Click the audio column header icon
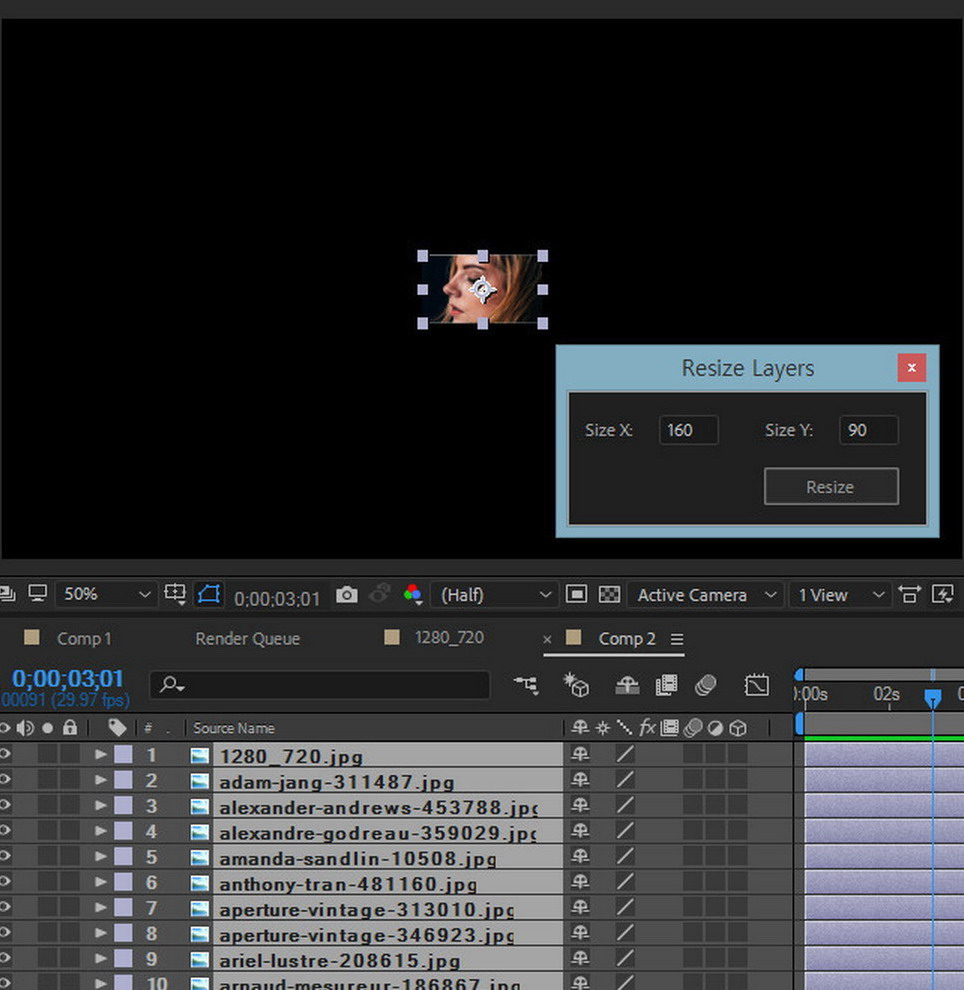Screen dimensions: 964x990 tap(25, 728)
